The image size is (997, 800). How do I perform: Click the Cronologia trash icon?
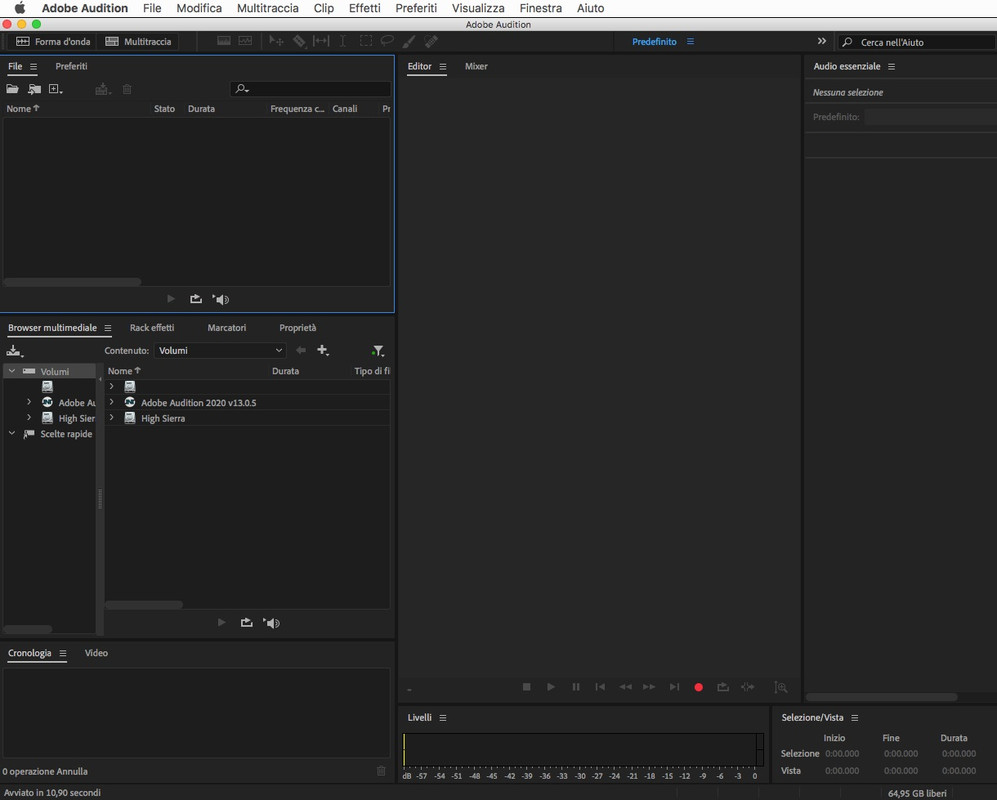[382, 771]
